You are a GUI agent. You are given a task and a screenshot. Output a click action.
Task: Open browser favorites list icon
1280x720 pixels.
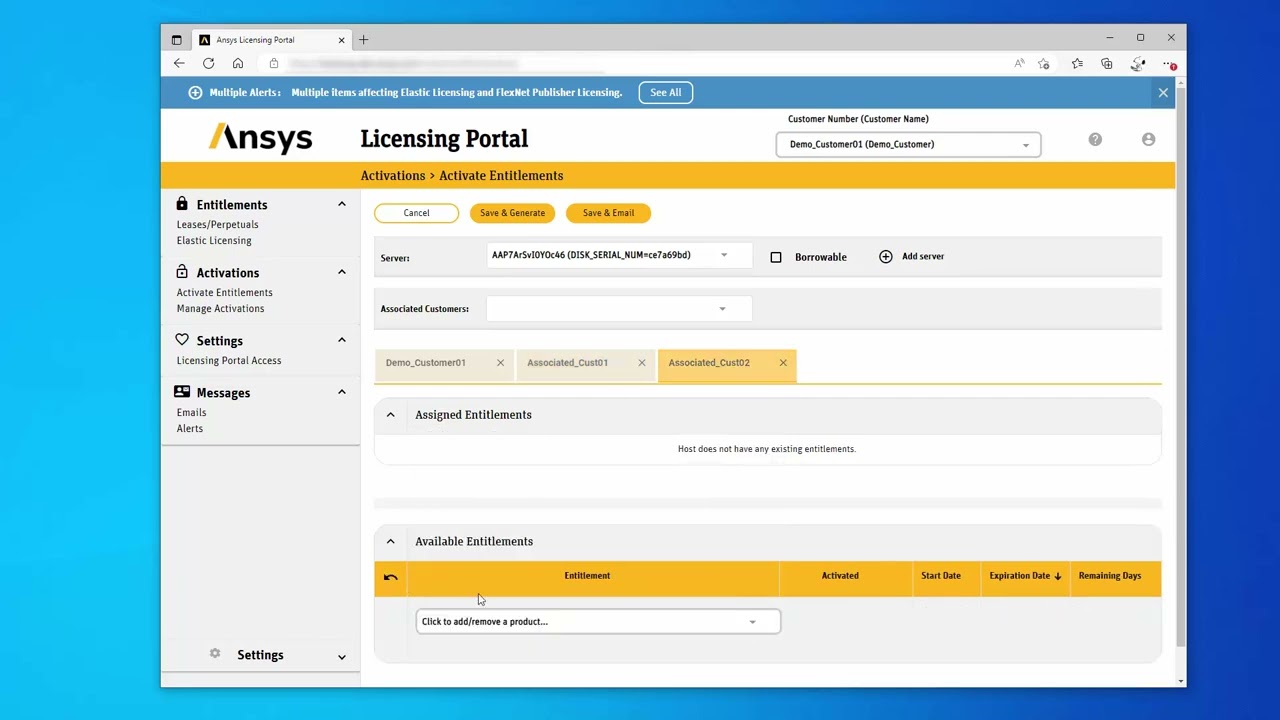point(1077,64)
